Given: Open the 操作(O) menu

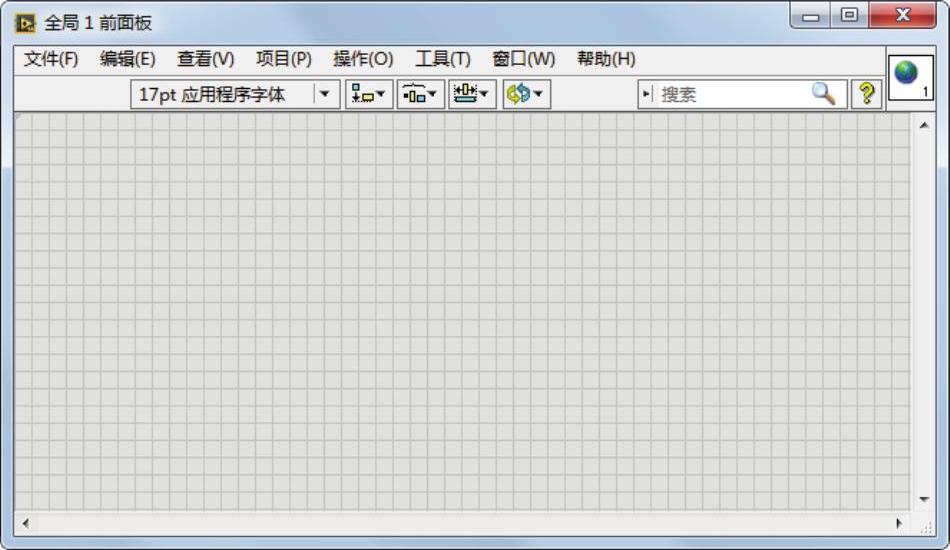Looking at the screenshot, I should 363,59.
